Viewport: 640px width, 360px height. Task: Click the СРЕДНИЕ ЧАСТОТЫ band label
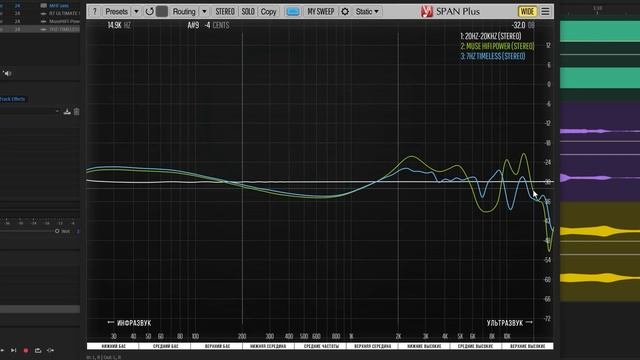(x=321, y=346)
